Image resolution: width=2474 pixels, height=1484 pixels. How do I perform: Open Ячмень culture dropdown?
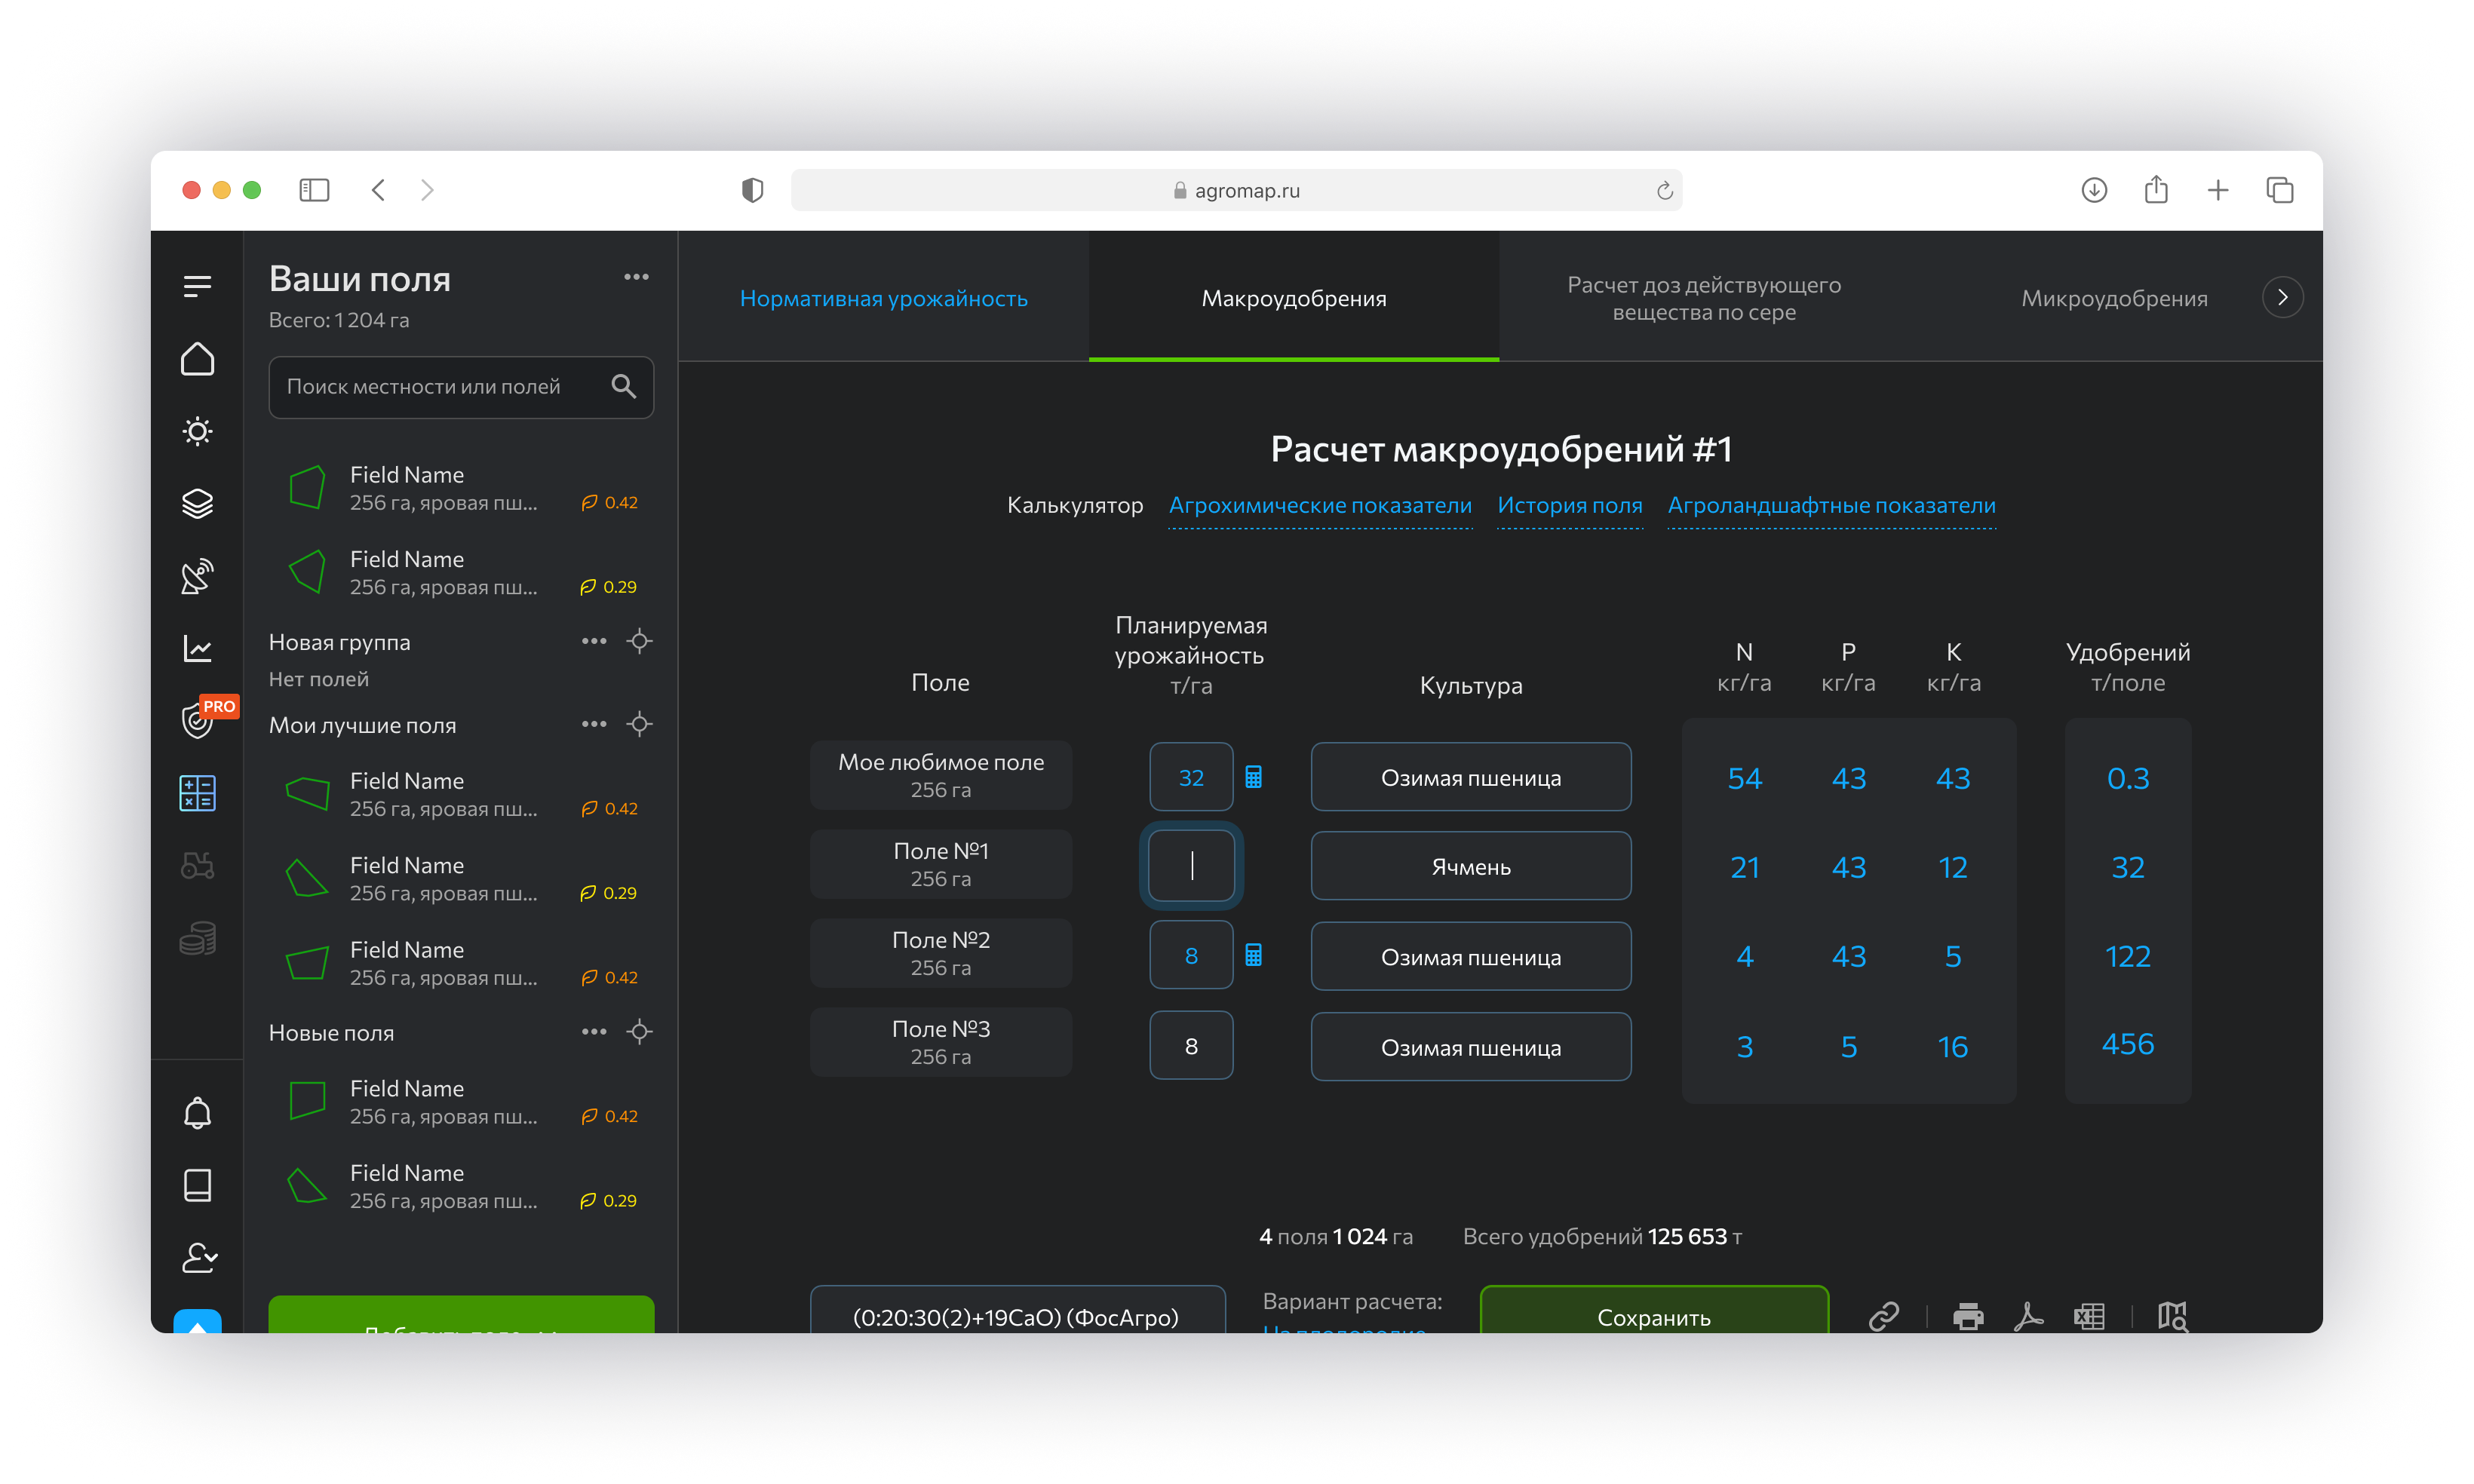(x=1471, y=866)
